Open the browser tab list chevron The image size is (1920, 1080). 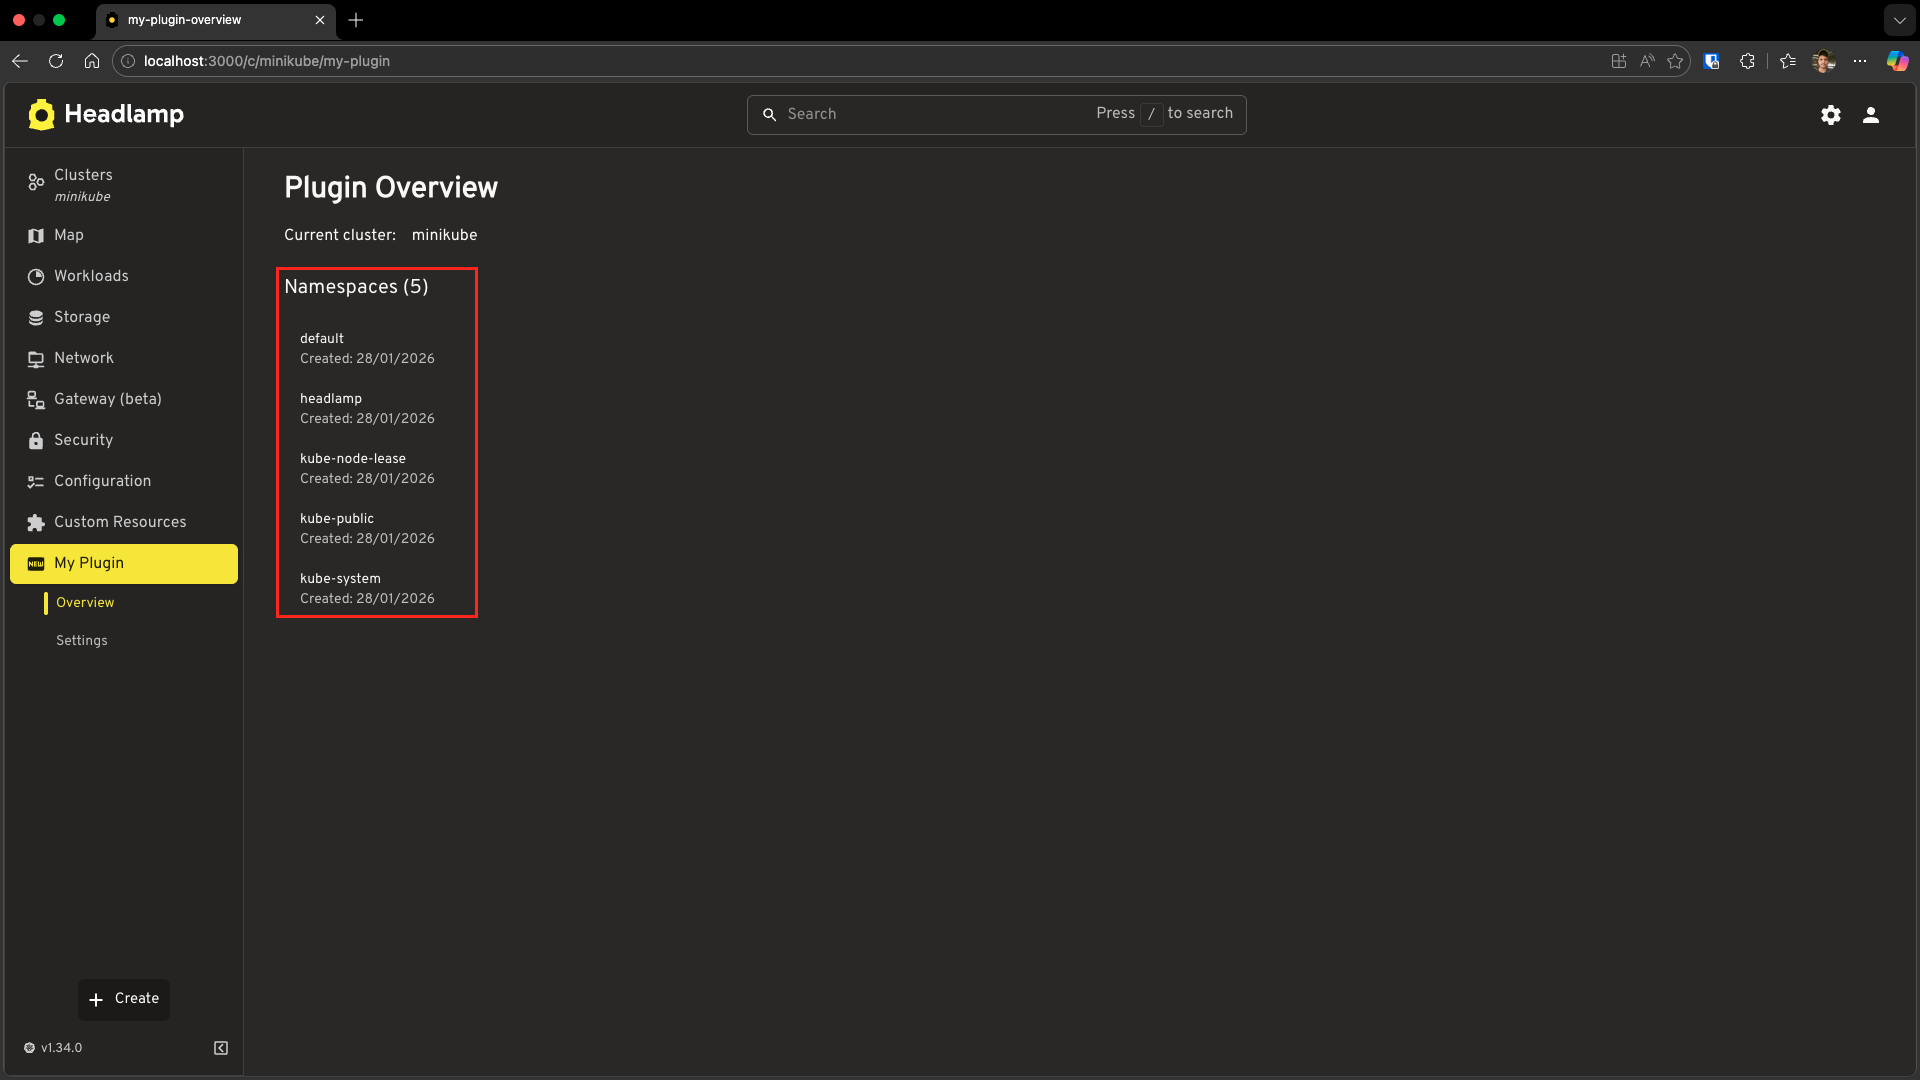tap(1899, 20)
